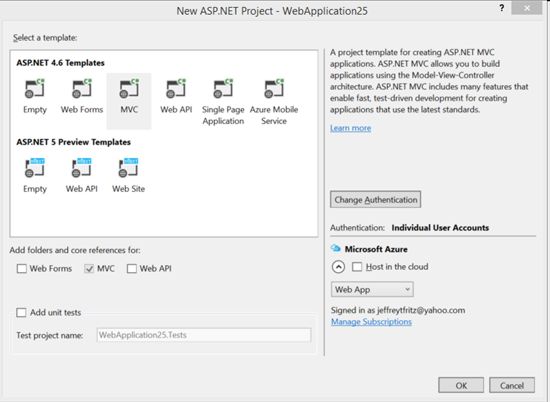The width and height of the screenshot is (550, 402).
Task: Open the Manage Subscriptions link
Action: (371, 322)
